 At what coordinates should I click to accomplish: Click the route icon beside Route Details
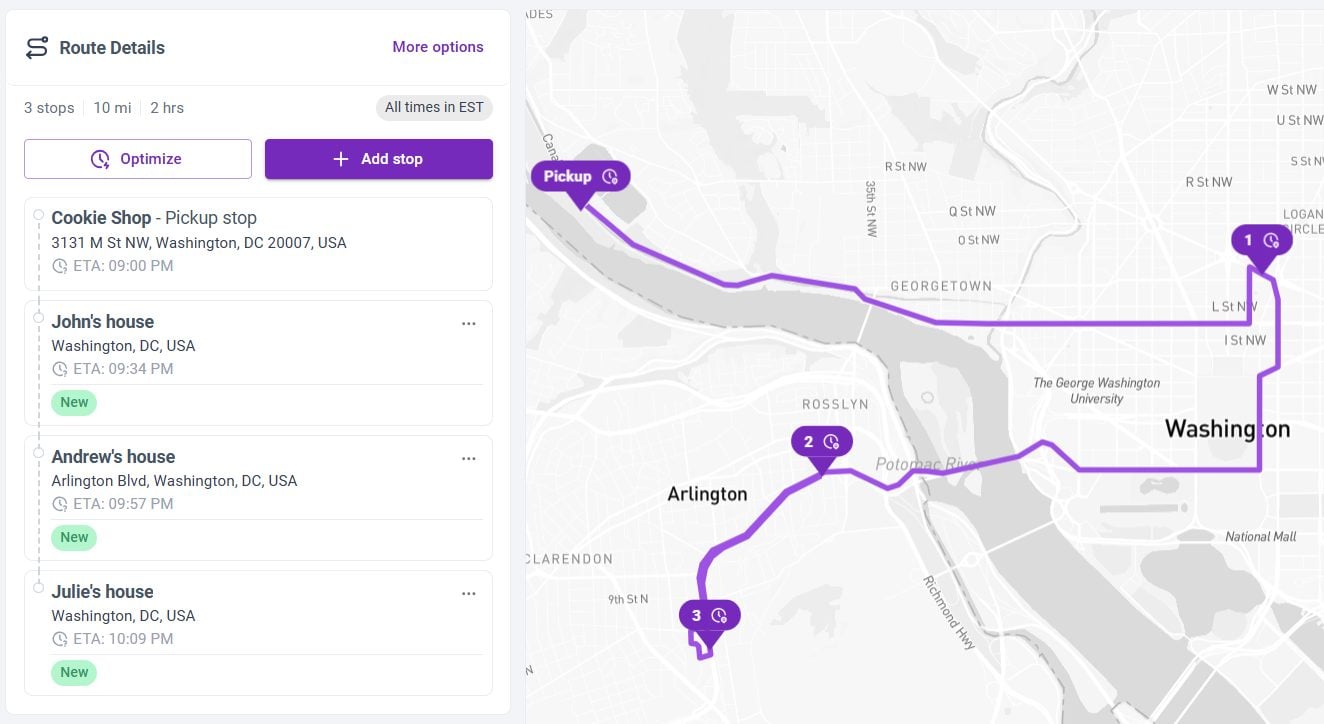click(37, 47)
